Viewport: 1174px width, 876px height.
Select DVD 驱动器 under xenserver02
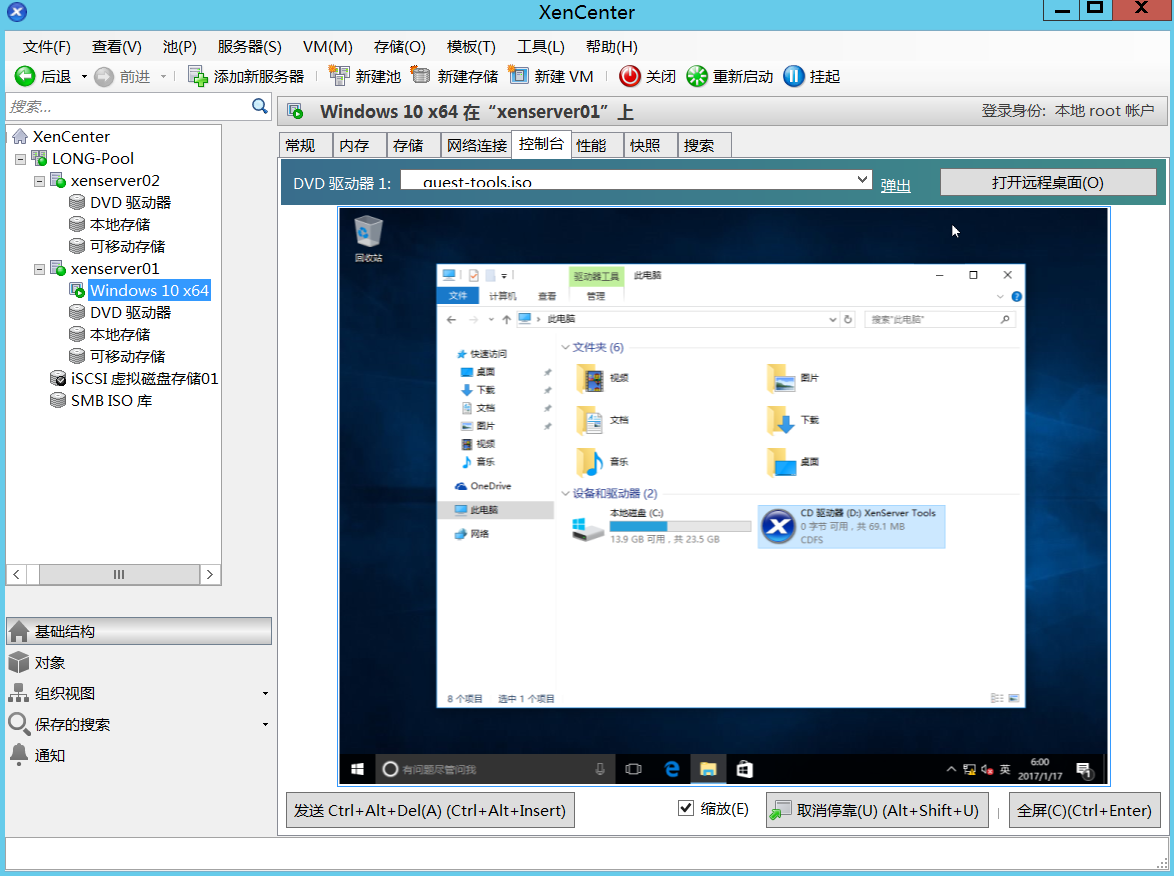click(130, 203)
